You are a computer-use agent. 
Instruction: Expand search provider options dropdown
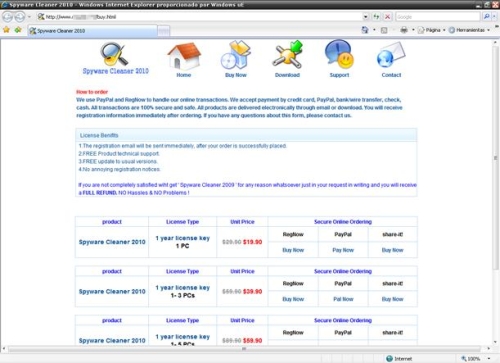[495, 16]
